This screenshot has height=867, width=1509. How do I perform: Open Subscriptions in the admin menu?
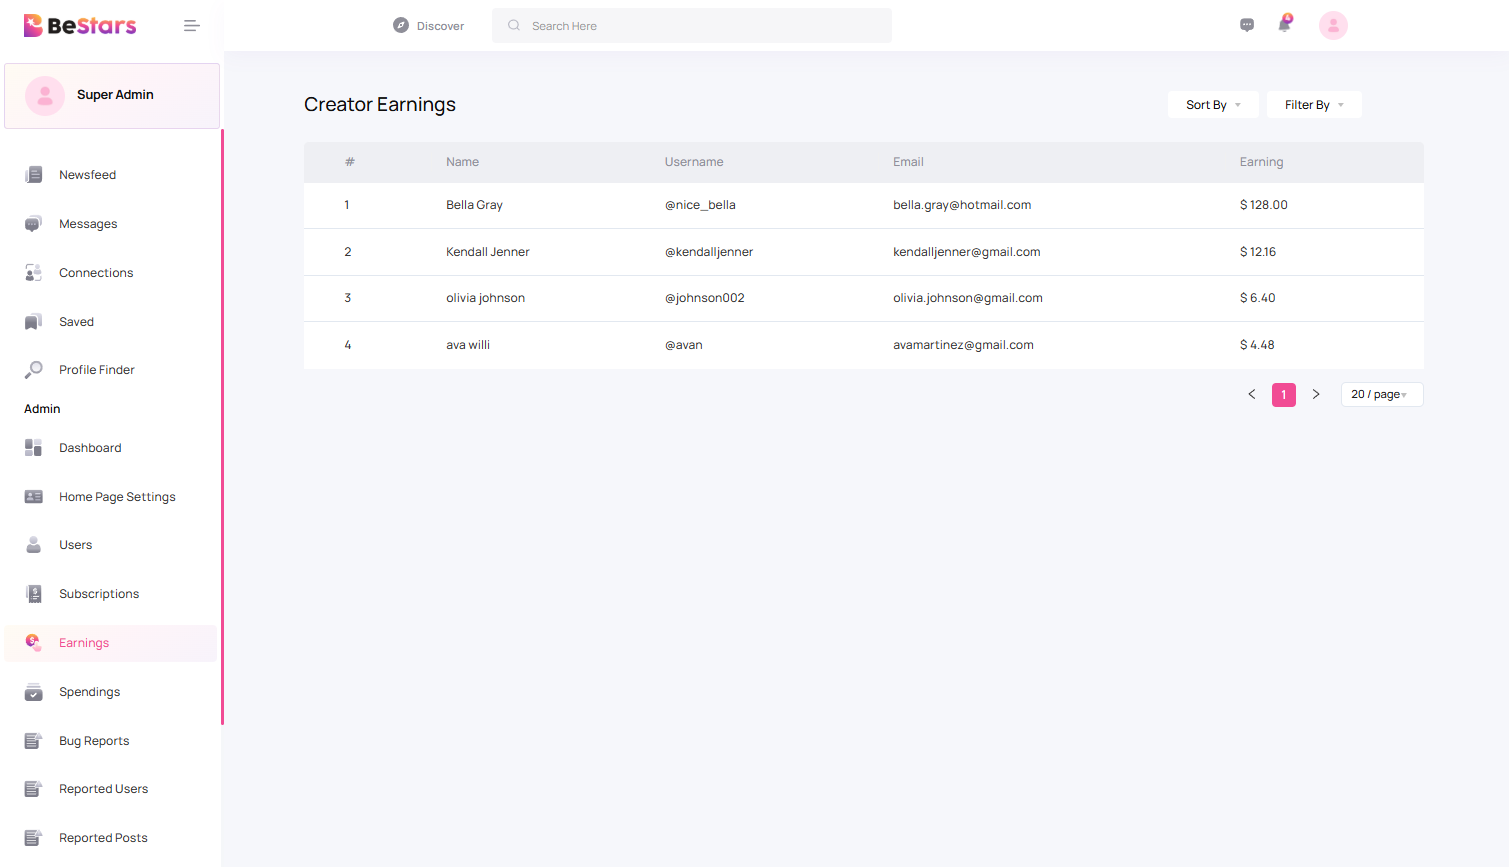tap(99, 594)
